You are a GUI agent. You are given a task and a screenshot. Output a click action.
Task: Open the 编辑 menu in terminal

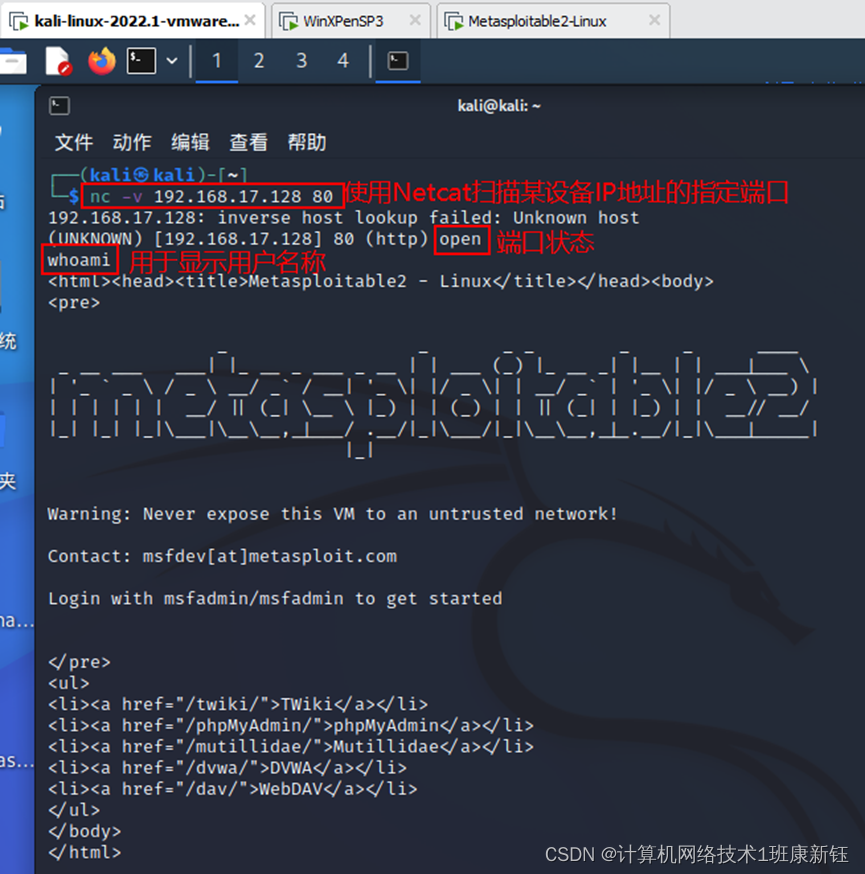[x=190, y=143]
